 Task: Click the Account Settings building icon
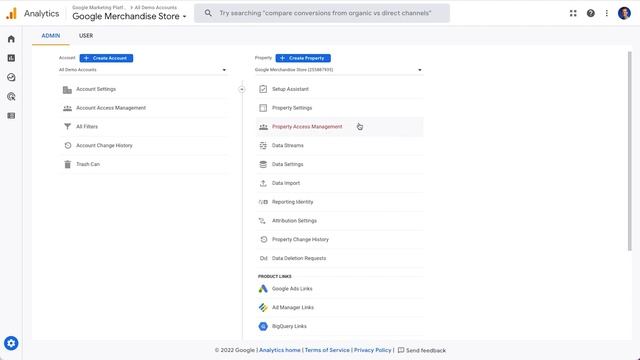[x=67, y=89]
